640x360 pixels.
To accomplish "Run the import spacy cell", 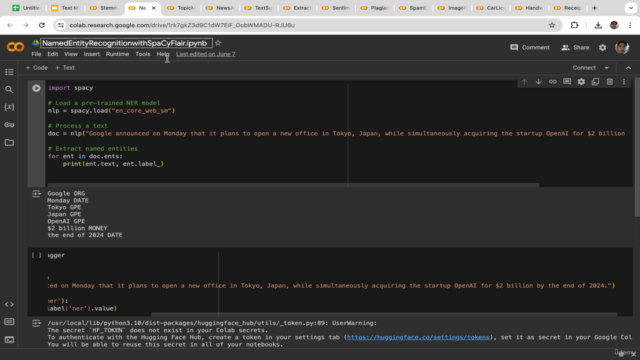I will point(36,88).
